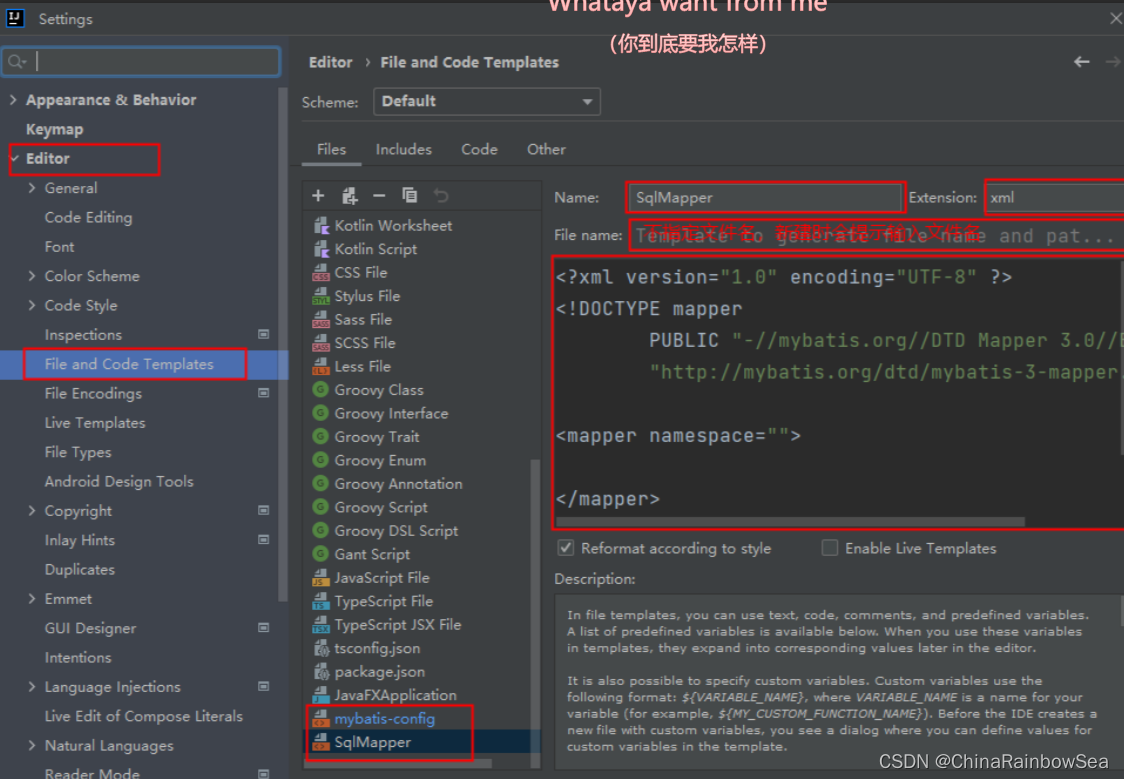The image size is (1124, 779).
Task: Click the Inspections project-level settings icon
Action: (264, 335)
